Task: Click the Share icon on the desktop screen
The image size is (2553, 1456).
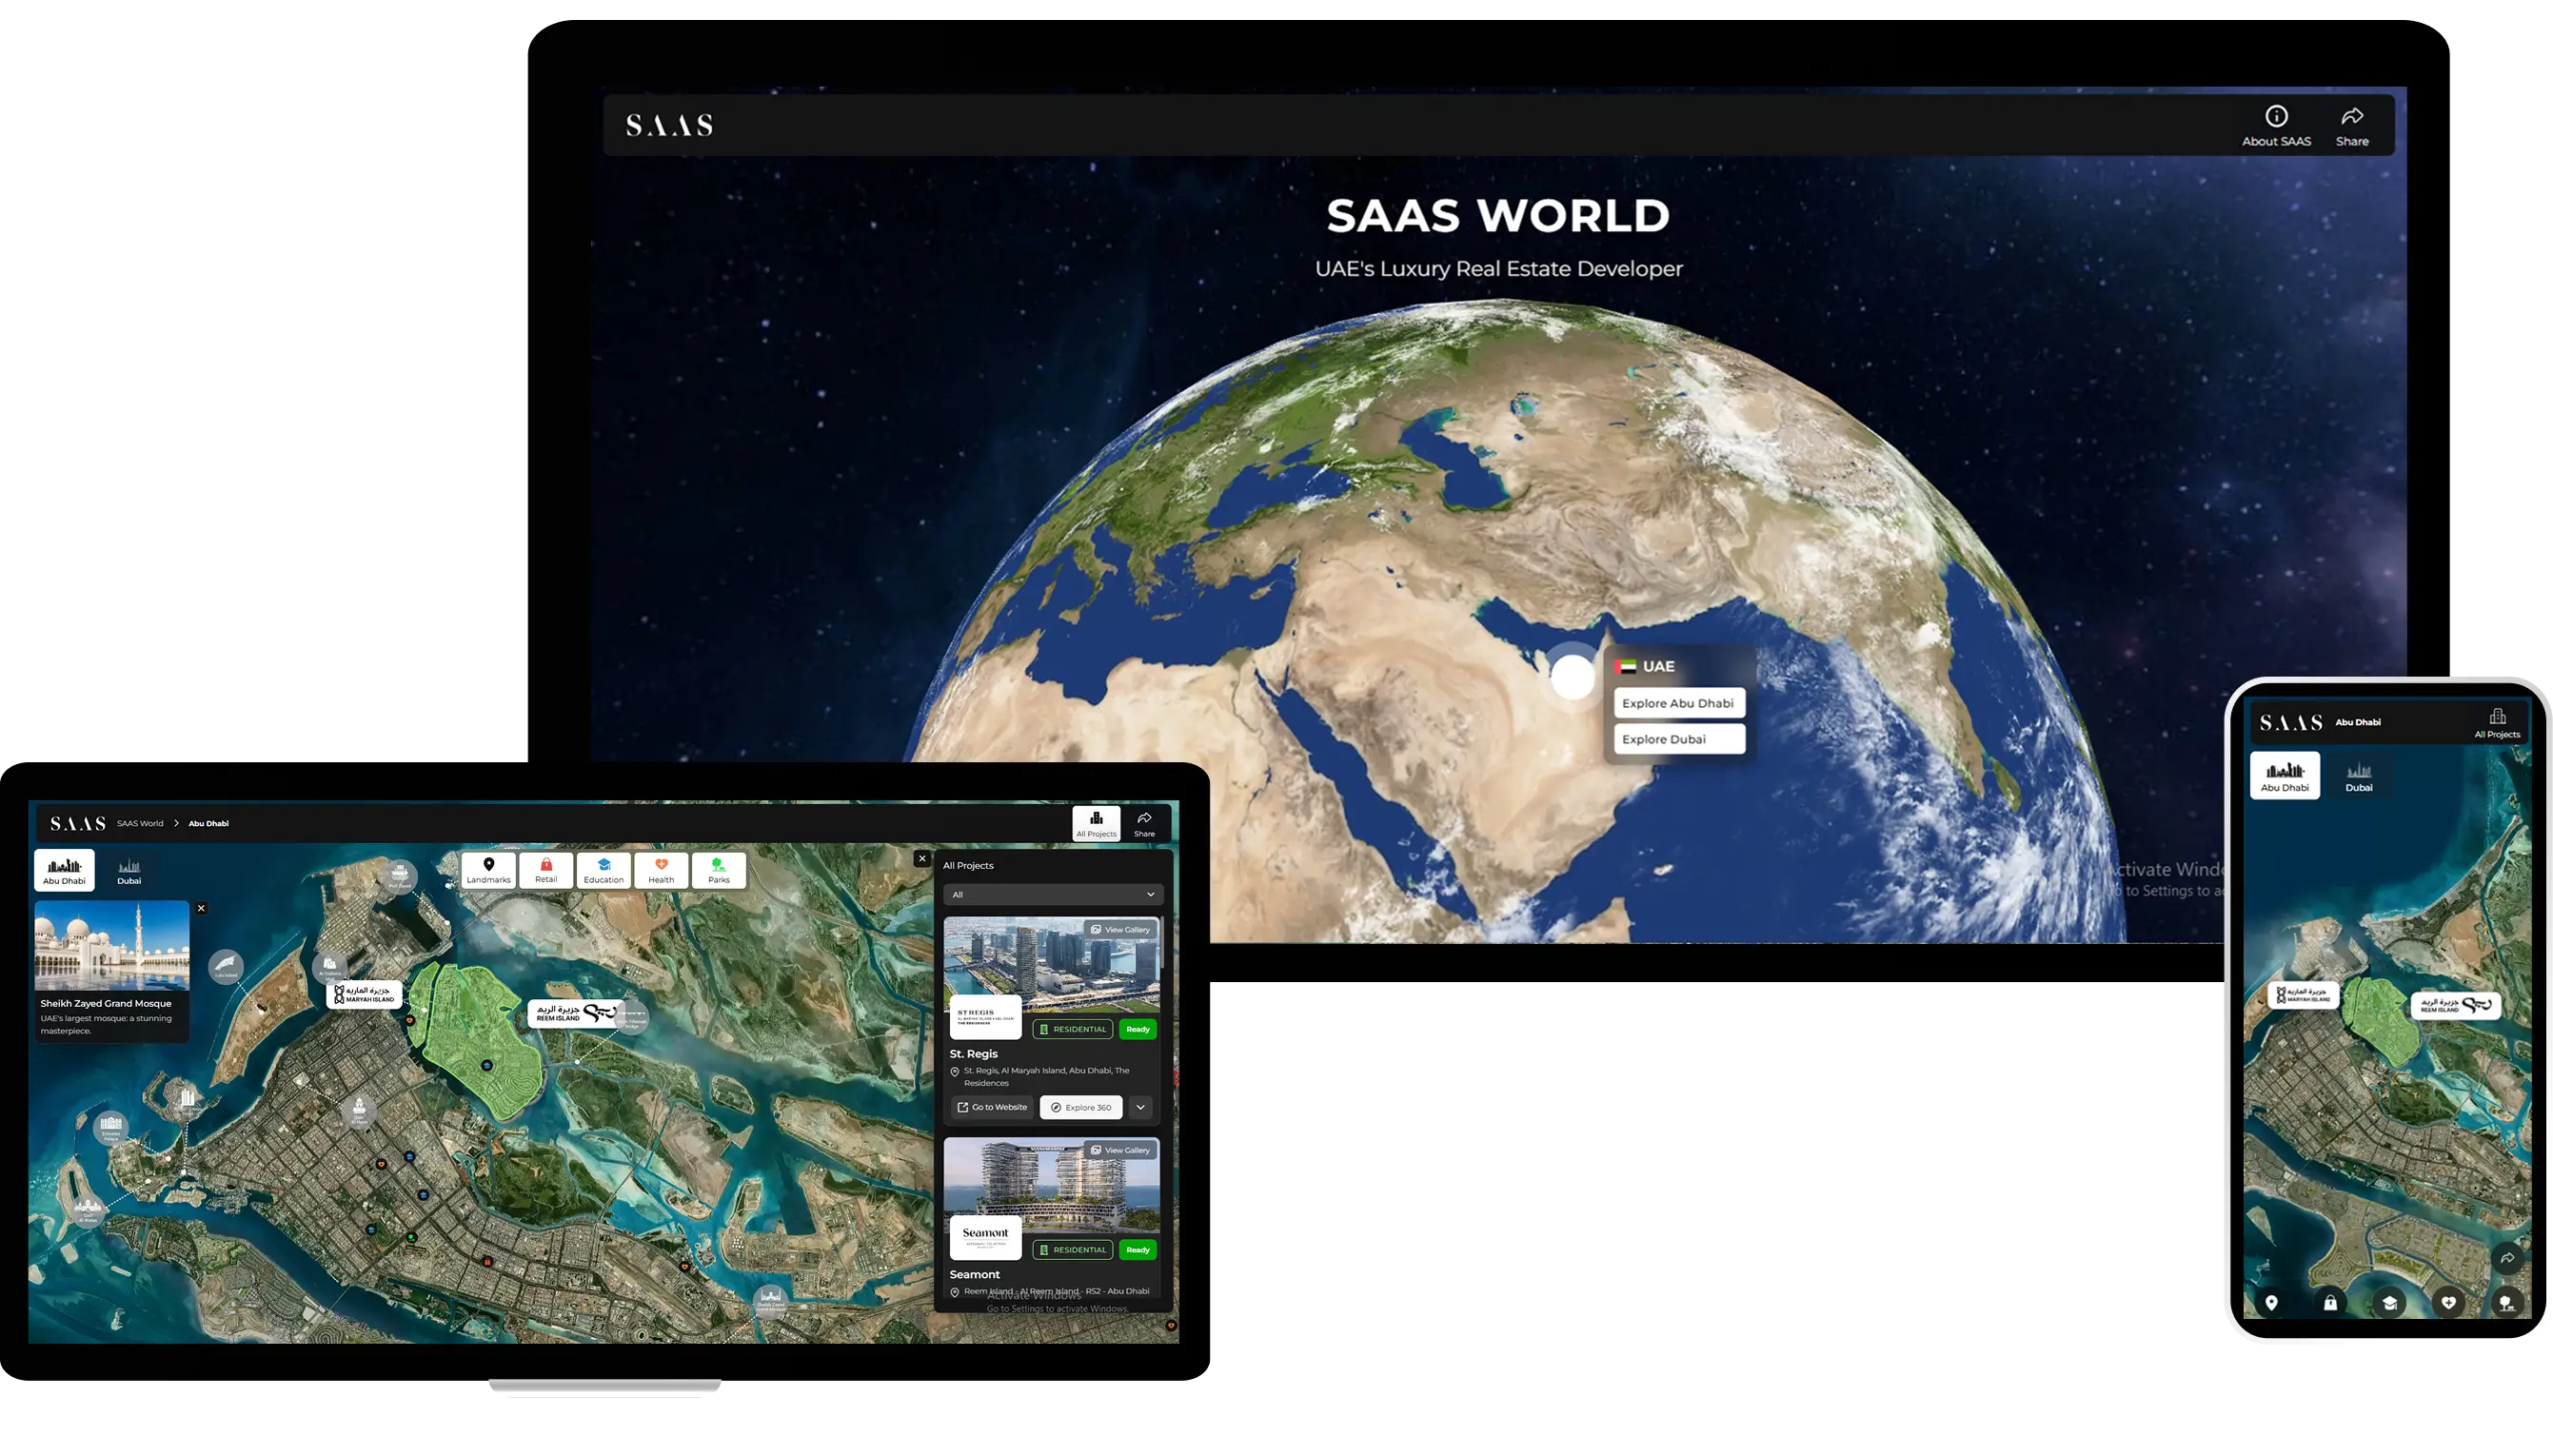Action: pos(2351,126)
